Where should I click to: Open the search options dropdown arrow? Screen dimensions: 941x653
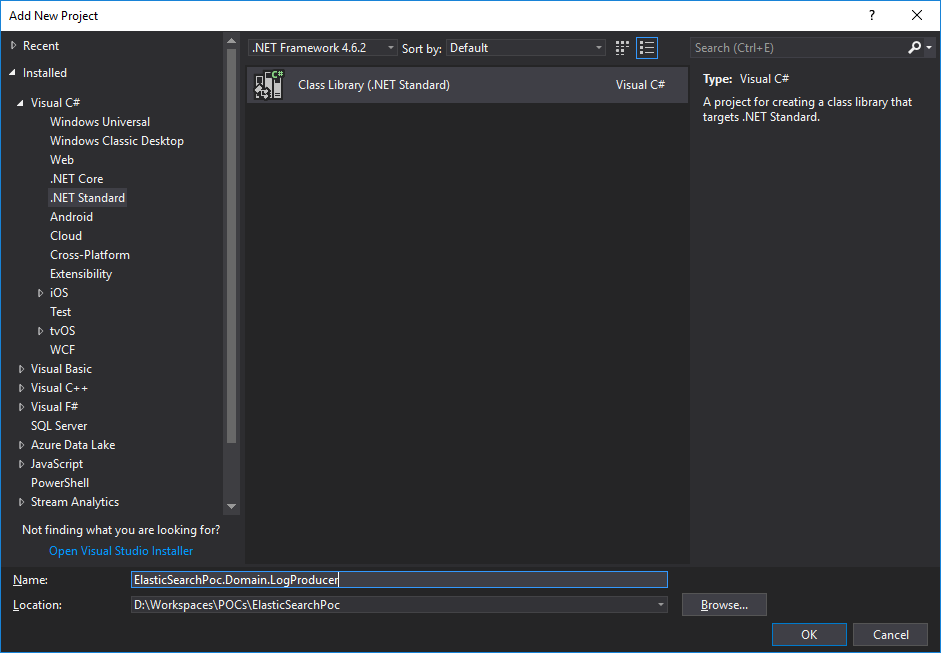tap(928, 47)
